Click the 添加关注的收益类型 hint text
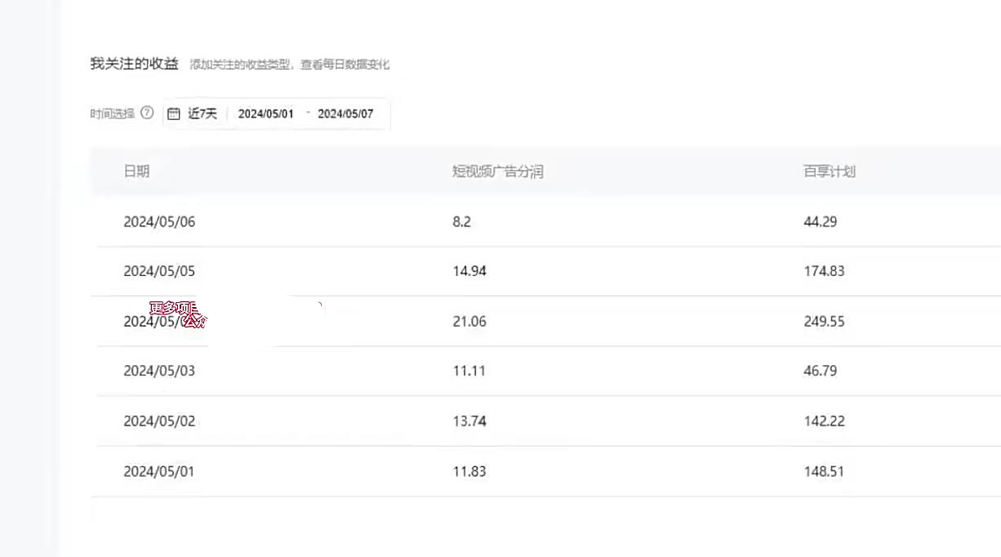 tap(290, 65)
